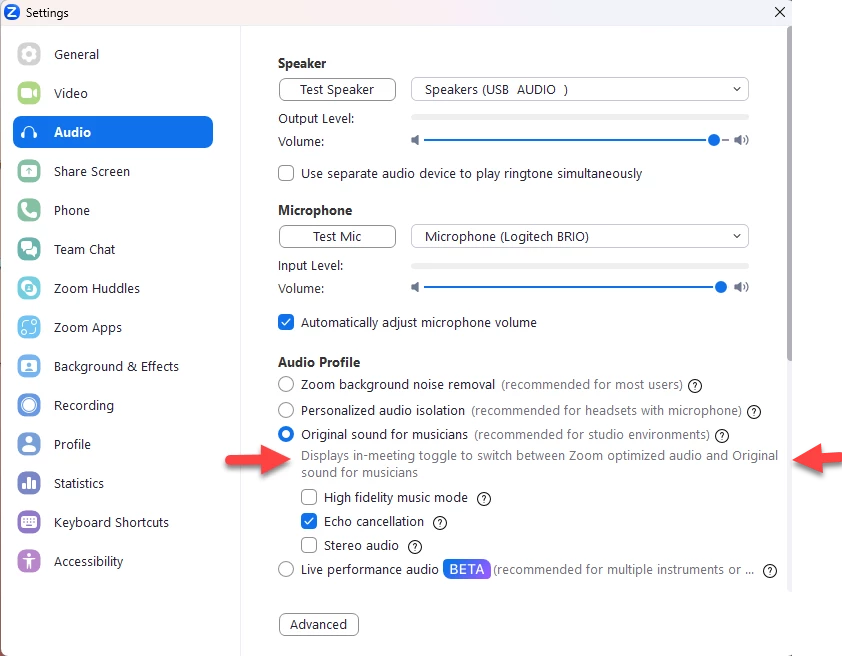Screen dimensions: 842x656
Task: Click the speaker volume slider handle
Action: 714,140
